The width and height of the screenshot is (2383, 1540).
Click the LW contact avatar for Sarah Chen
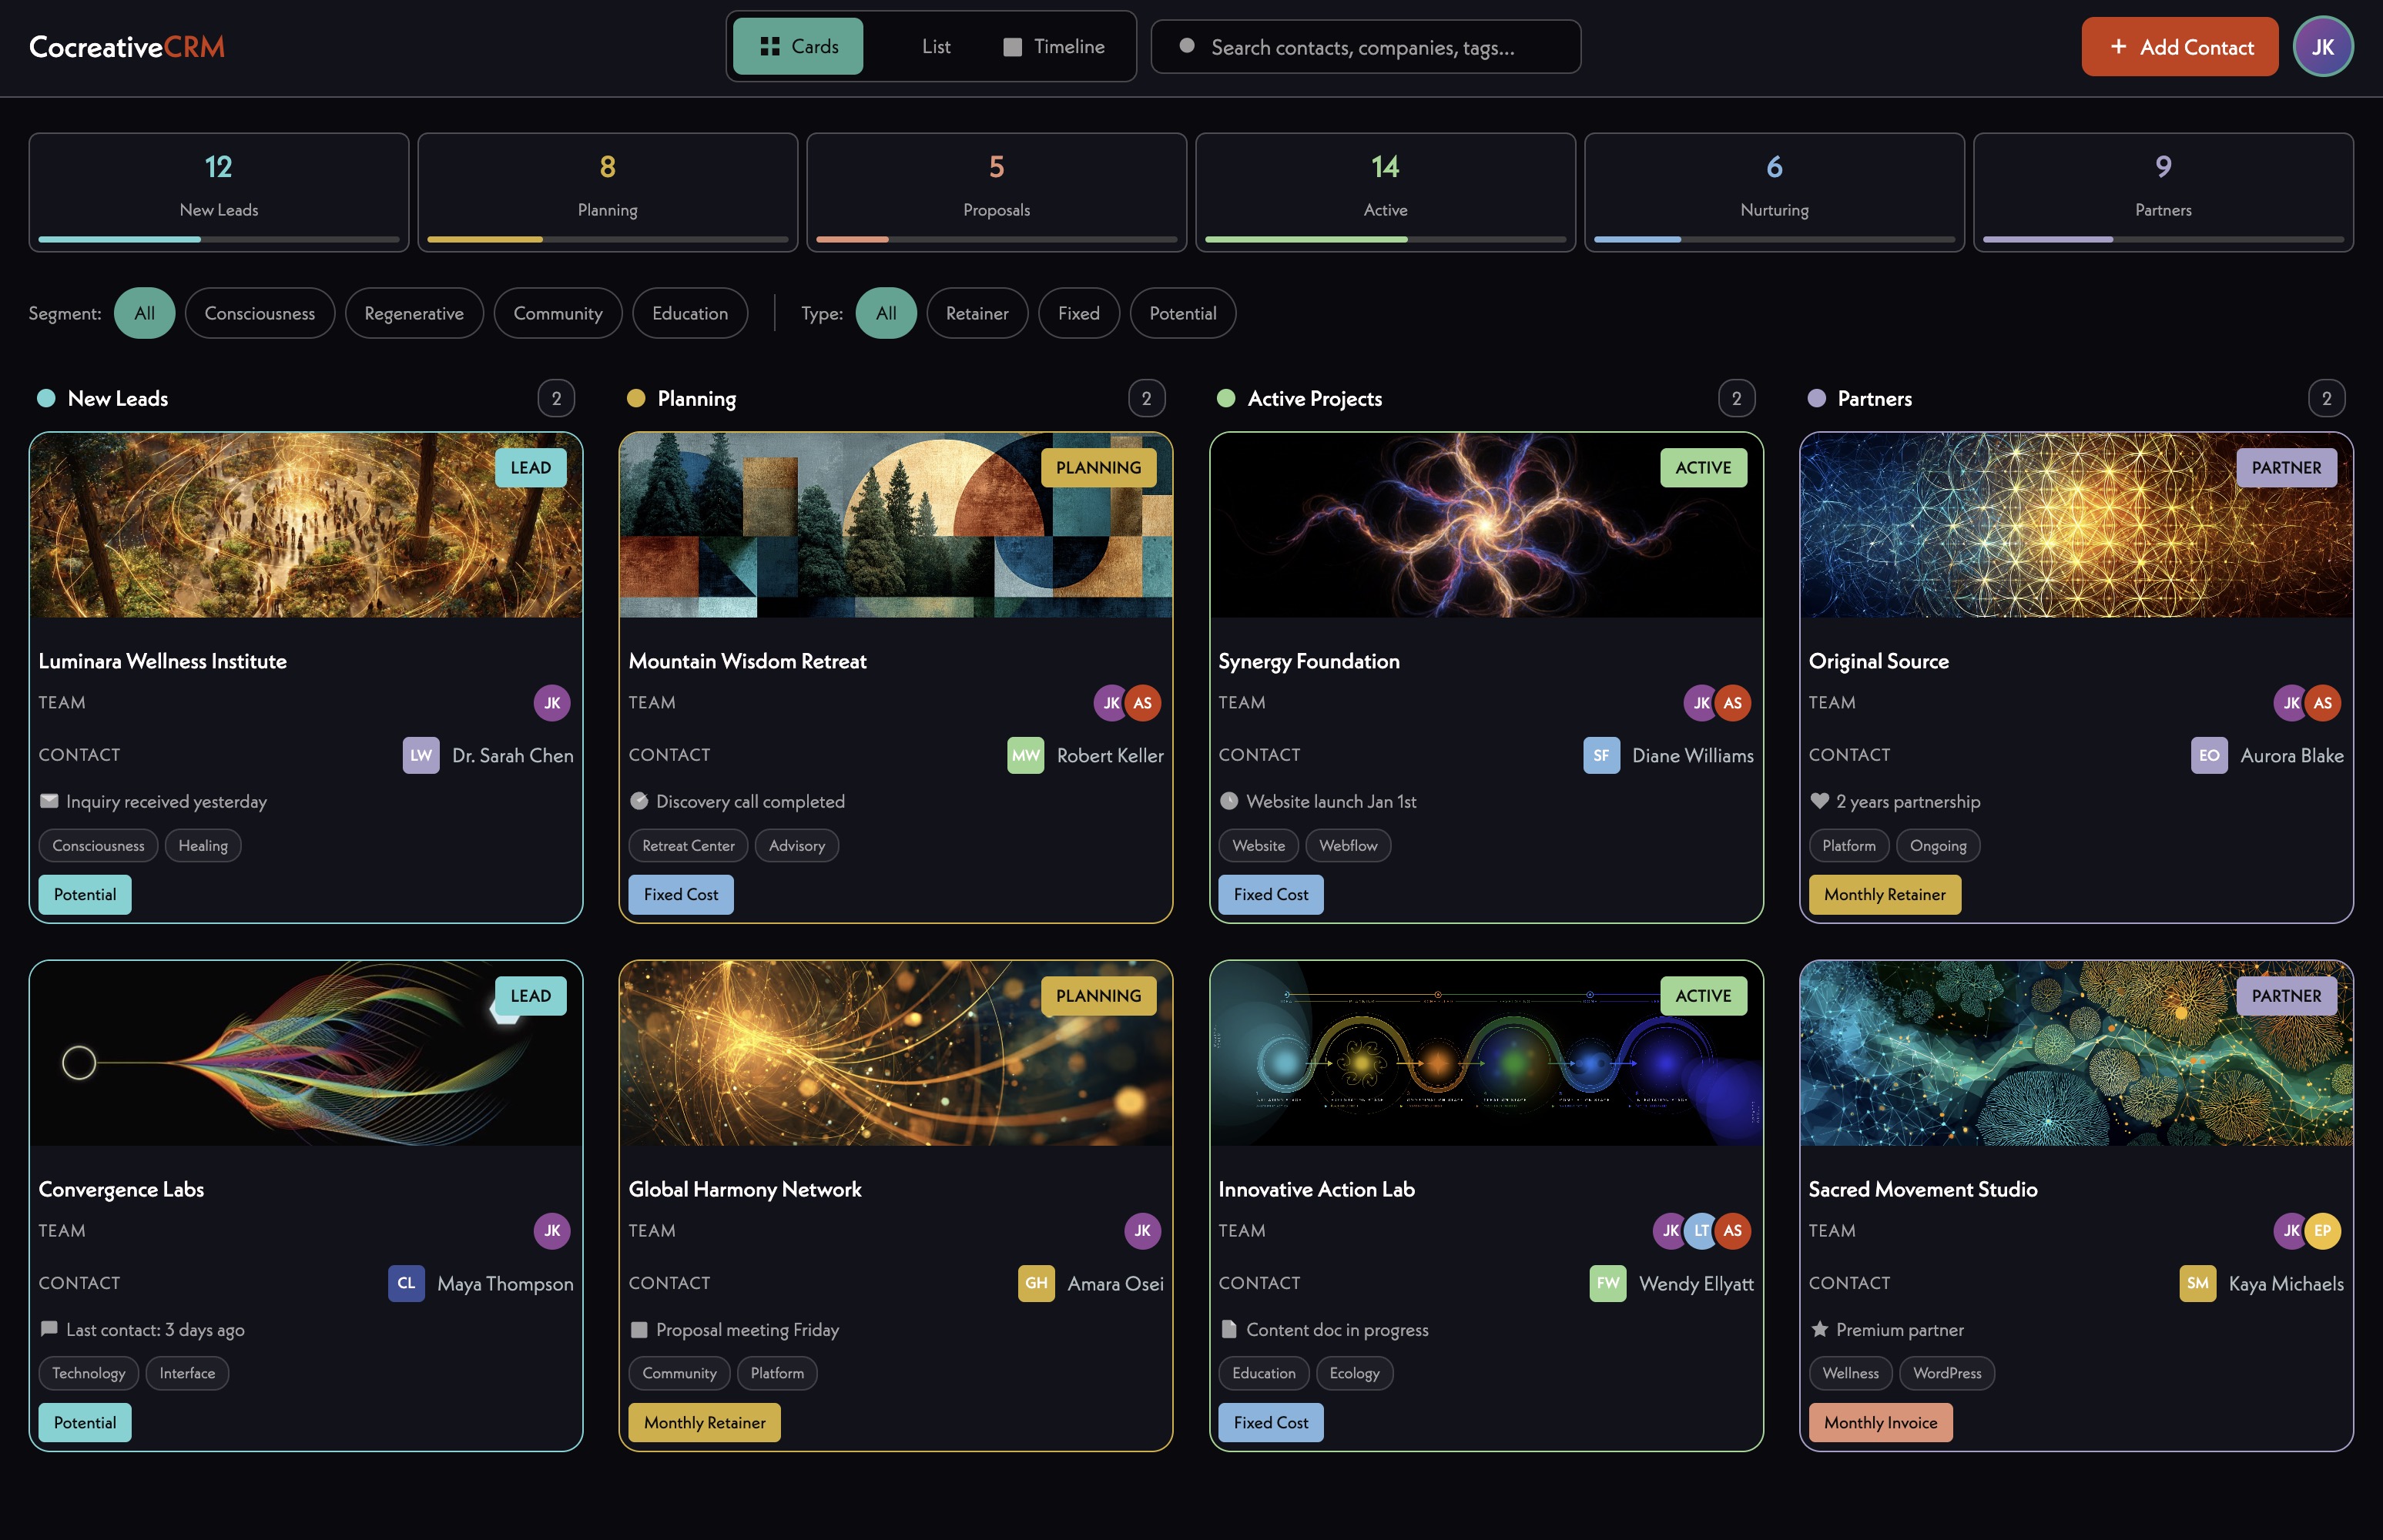point(421,756)
